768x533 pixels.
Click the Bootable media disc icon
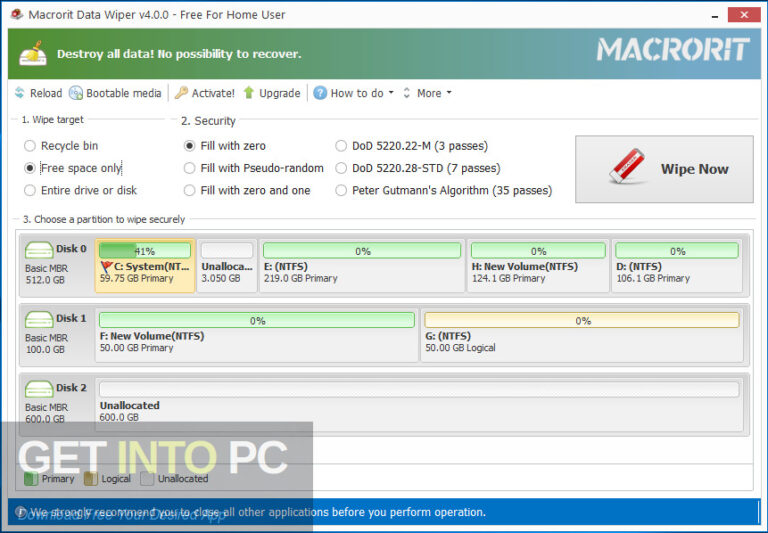click(x=76, y=93)
